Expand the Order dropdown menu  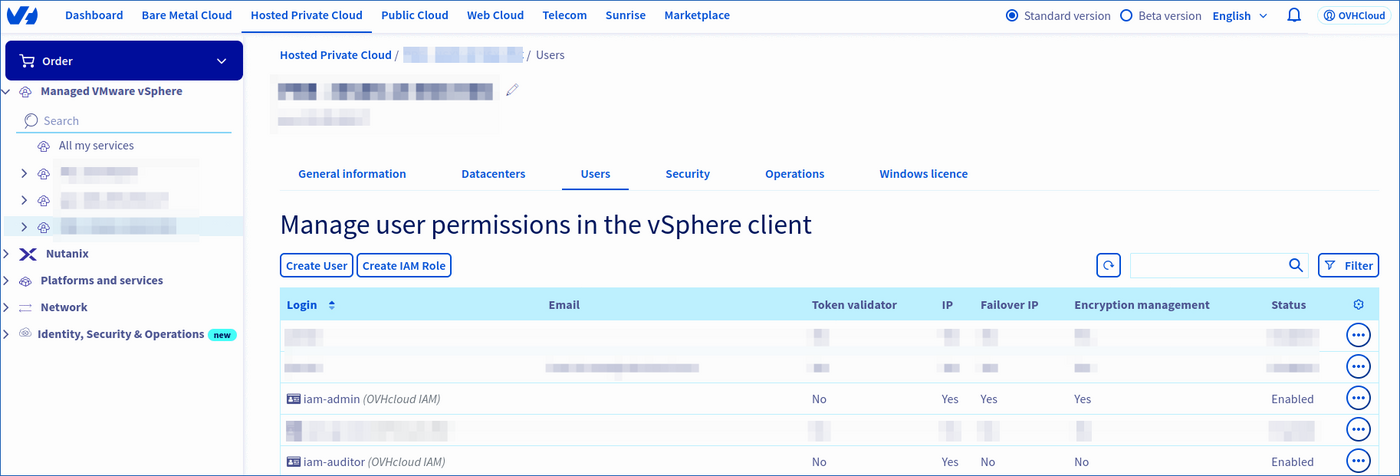click(222, 61)
